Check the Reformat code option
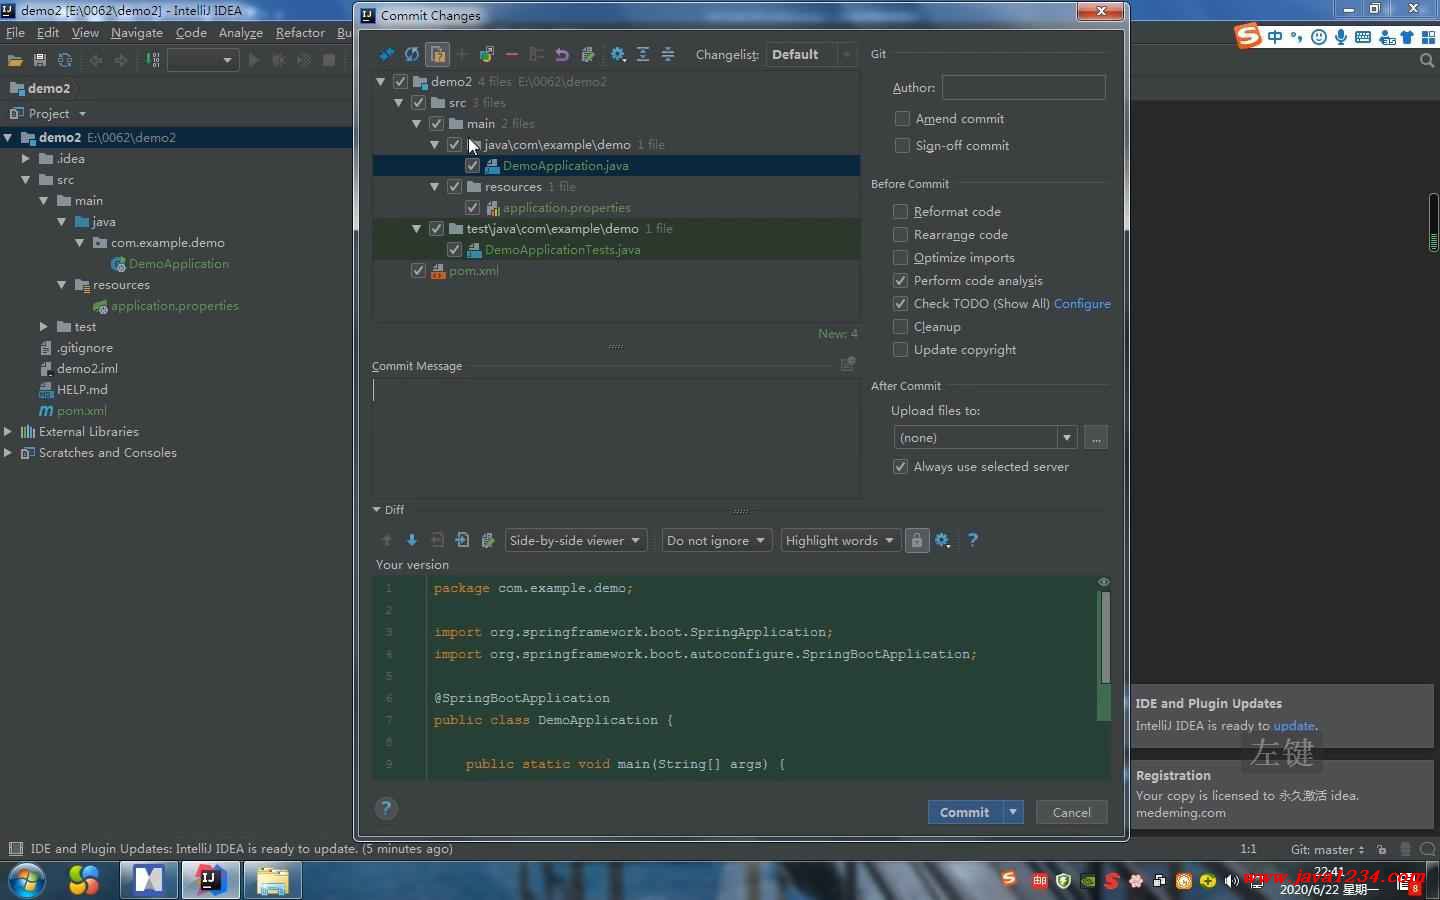The width and height of the screenshot is (1440, 900). (x=900, y=211)
